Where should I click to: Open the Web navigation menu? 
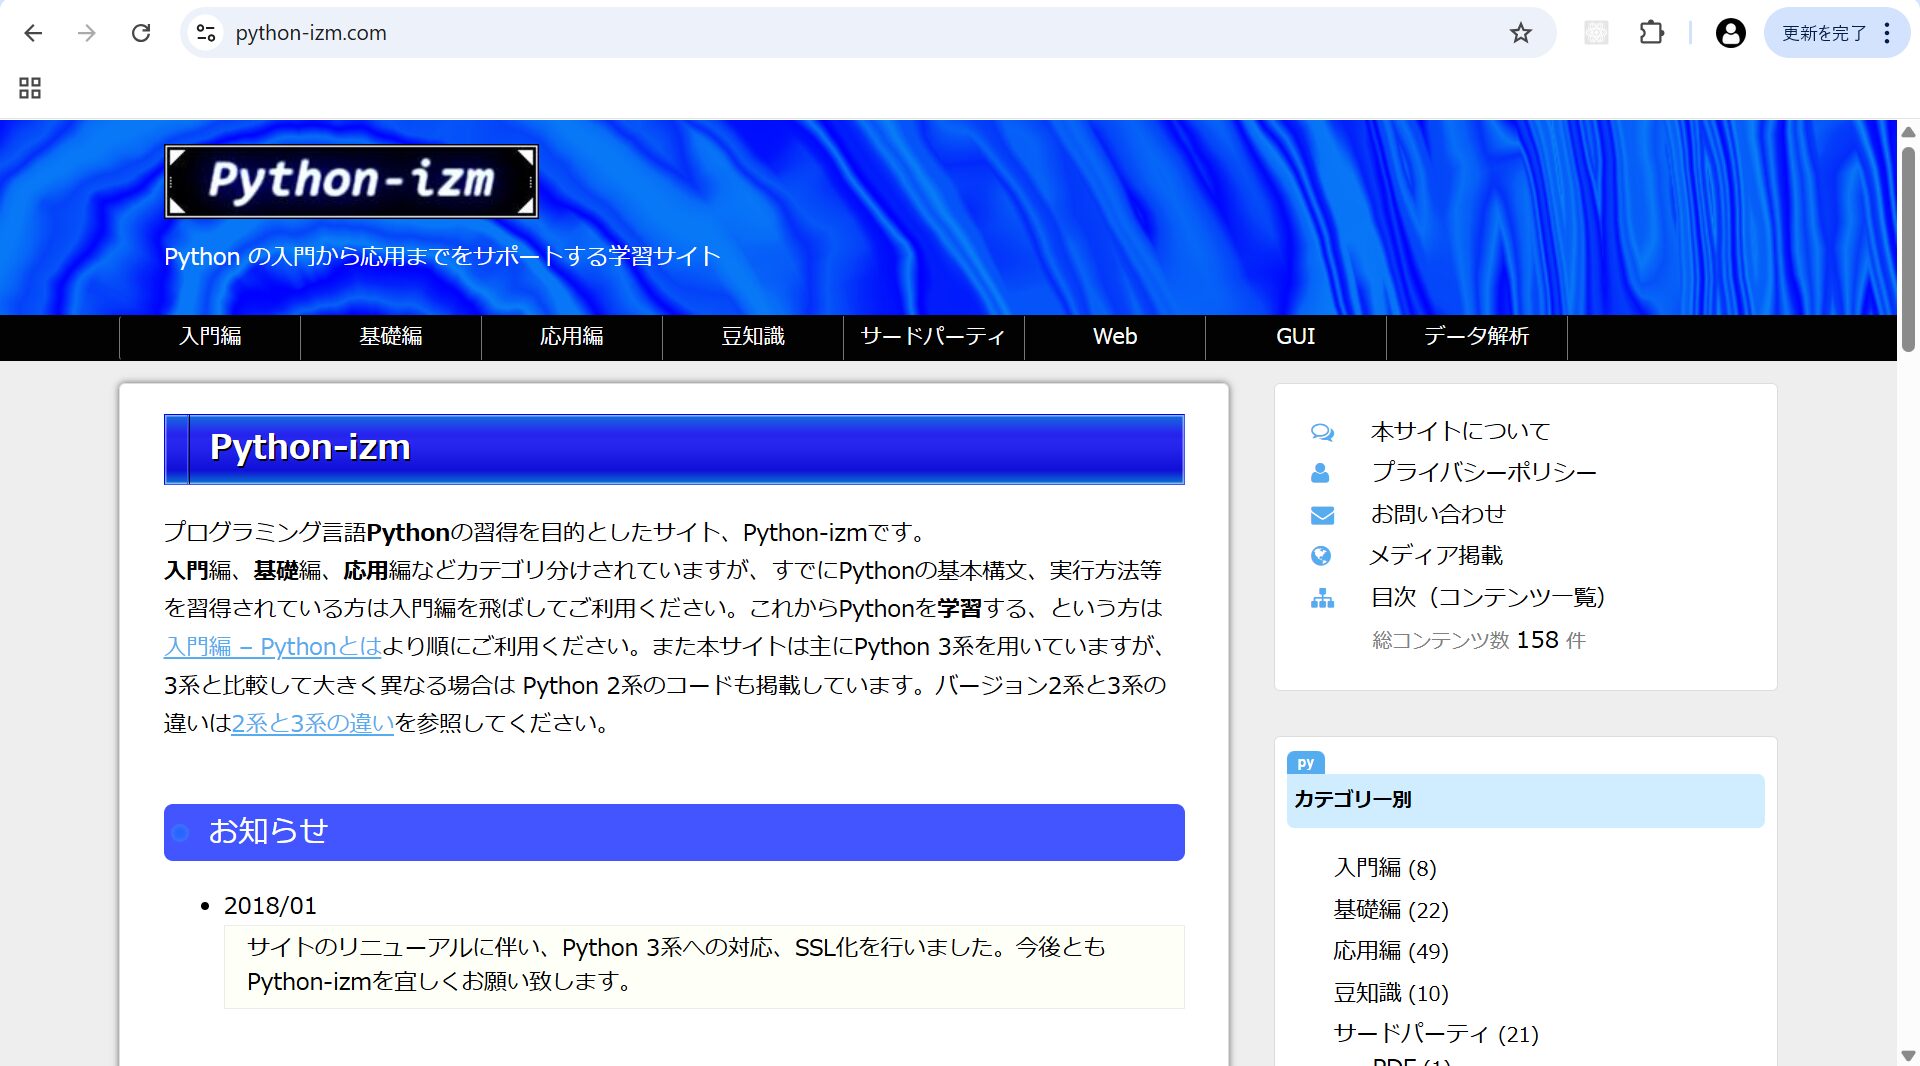point(1115,337)
